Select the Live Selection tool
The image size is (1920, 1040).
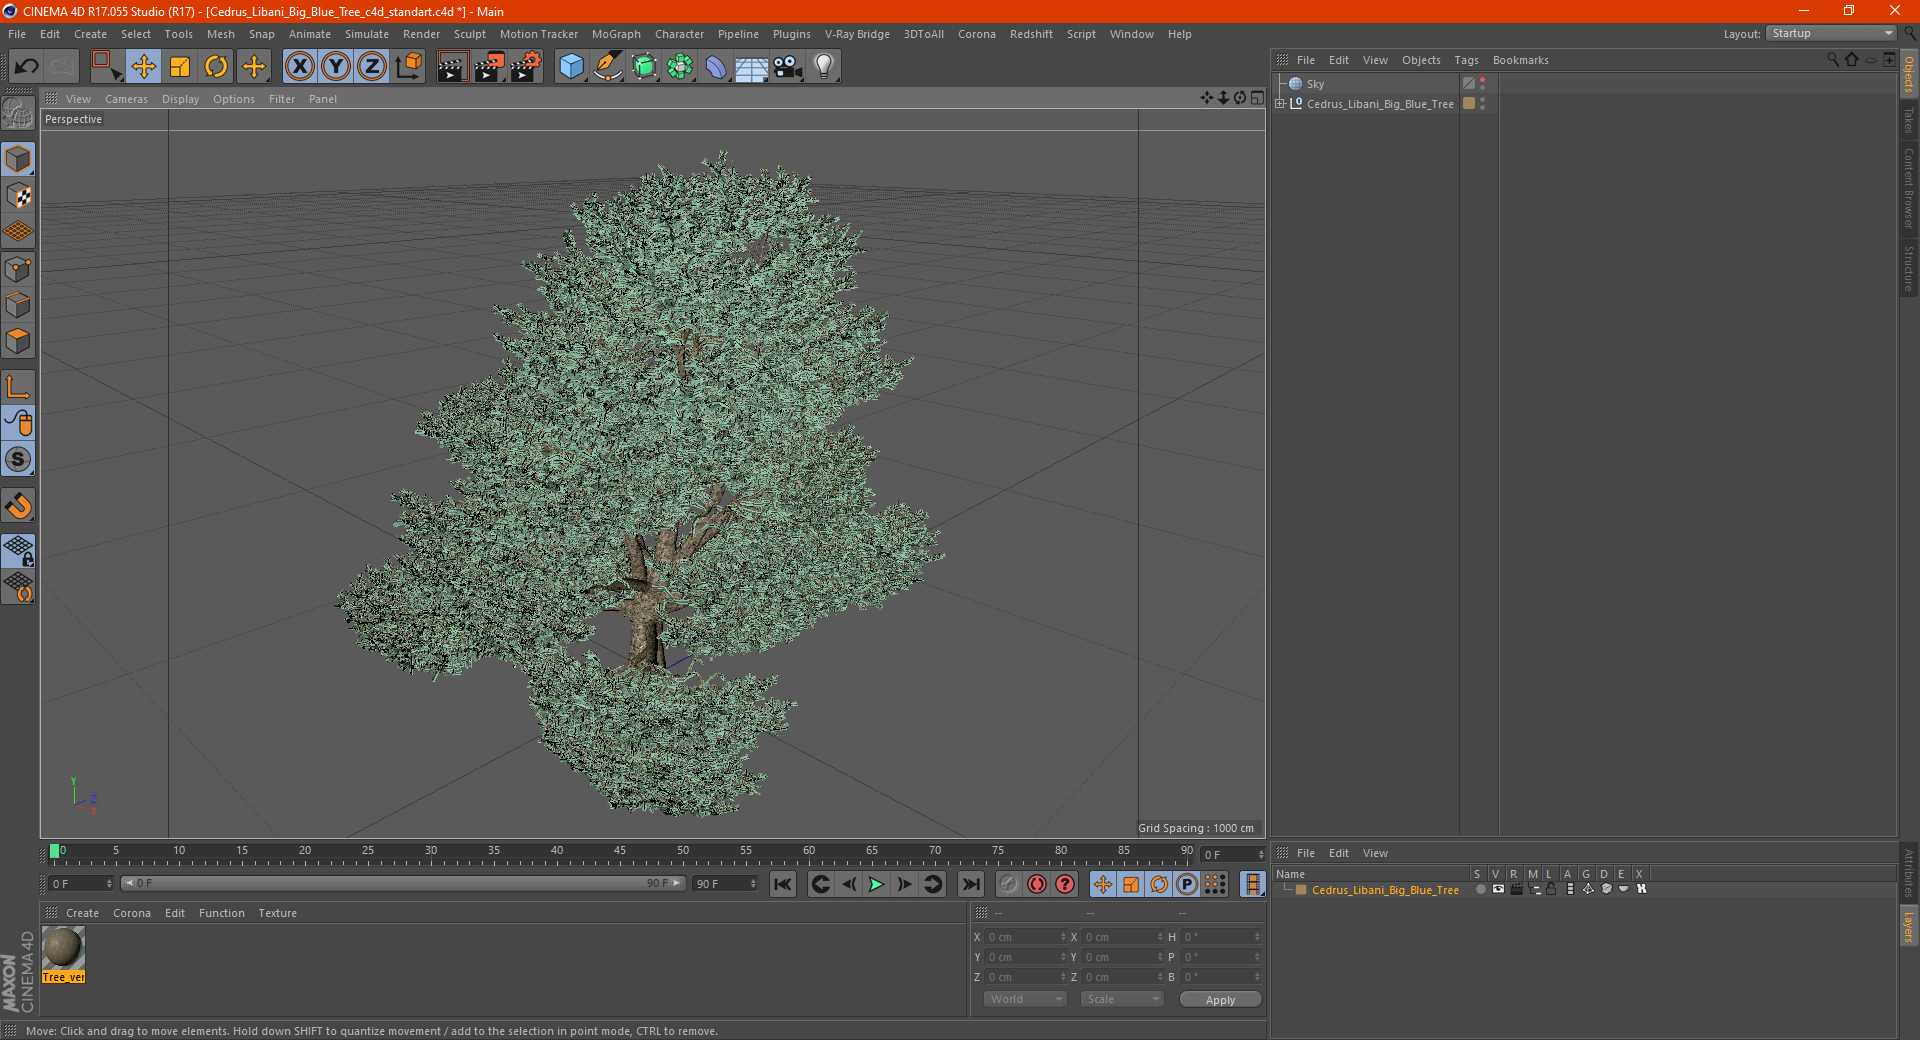(x=106, y=67)
